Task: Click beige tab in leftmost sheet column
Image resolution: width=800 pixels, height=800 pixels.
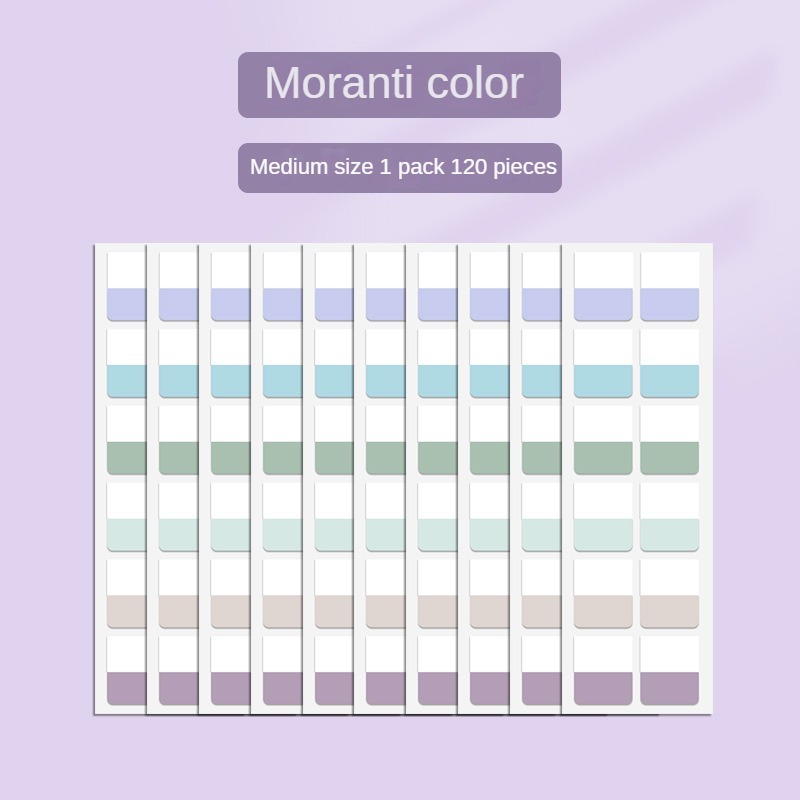Action: pos(126,610)
